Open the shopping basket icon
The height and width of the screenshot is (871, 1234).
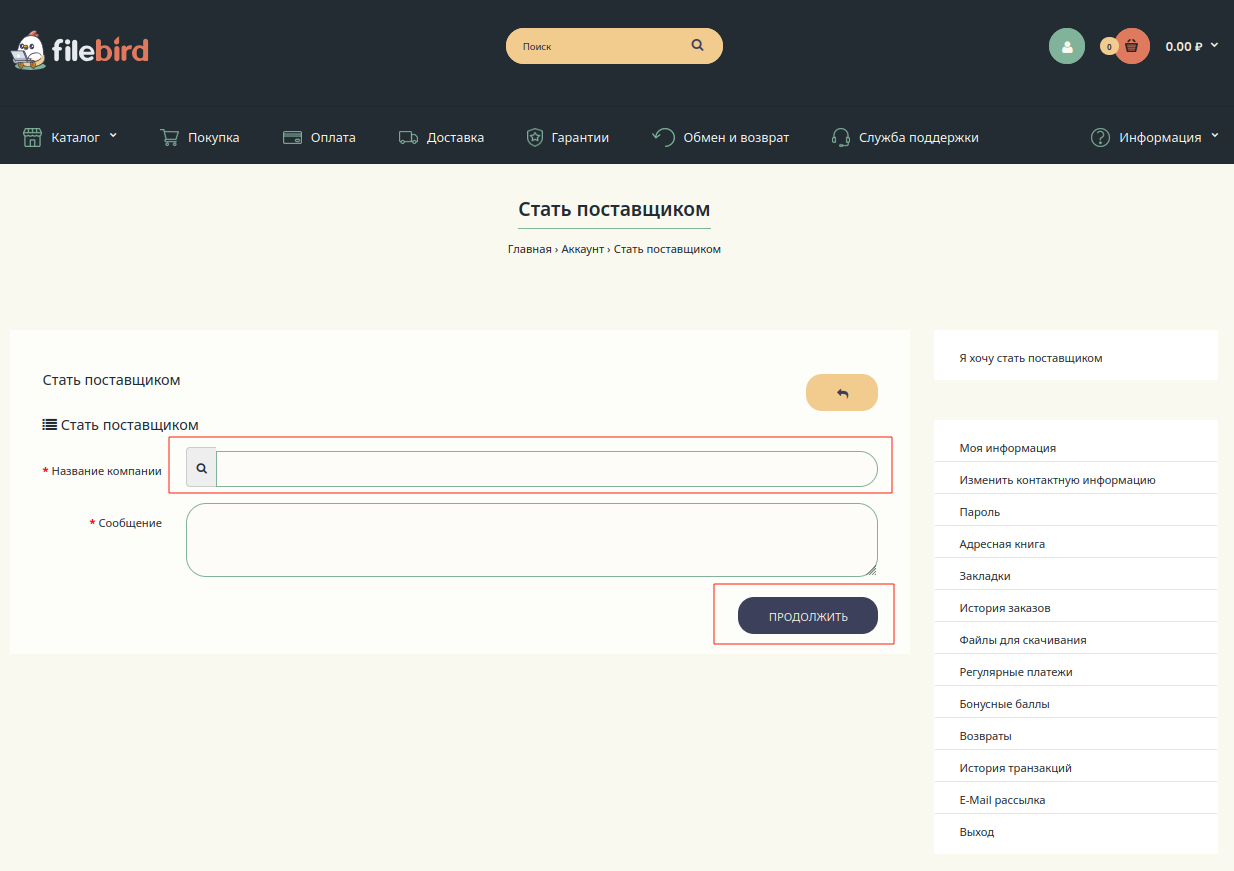pos(1132,46)
